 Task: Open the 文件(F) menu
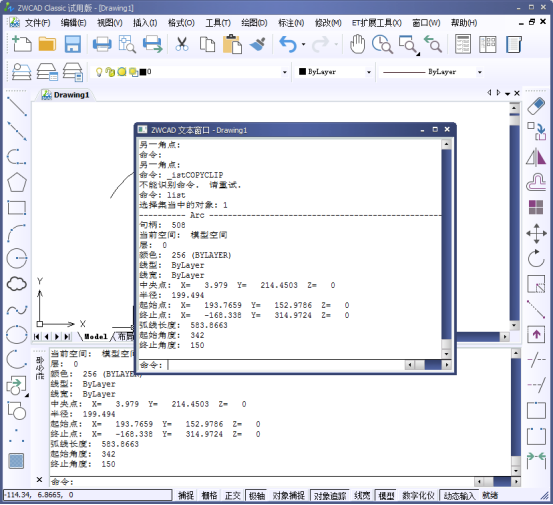click(37, 23)
